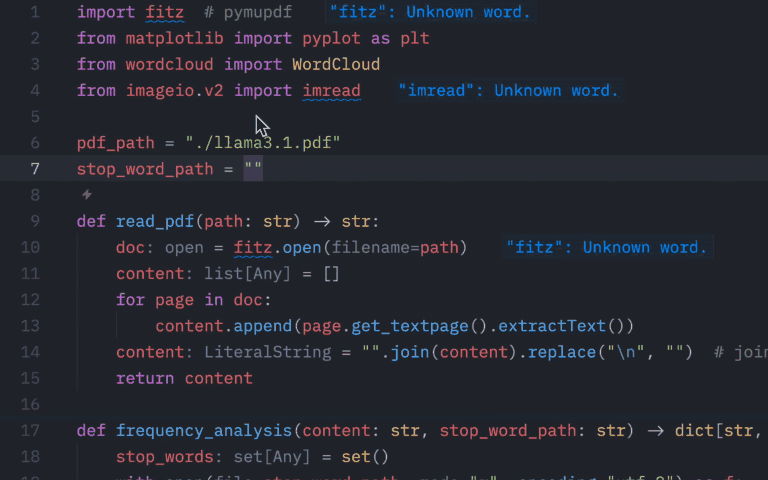This screenshot has height=480, width=768.
Task: Click extractText method on line 13
Action: click(x=552, y=326)
